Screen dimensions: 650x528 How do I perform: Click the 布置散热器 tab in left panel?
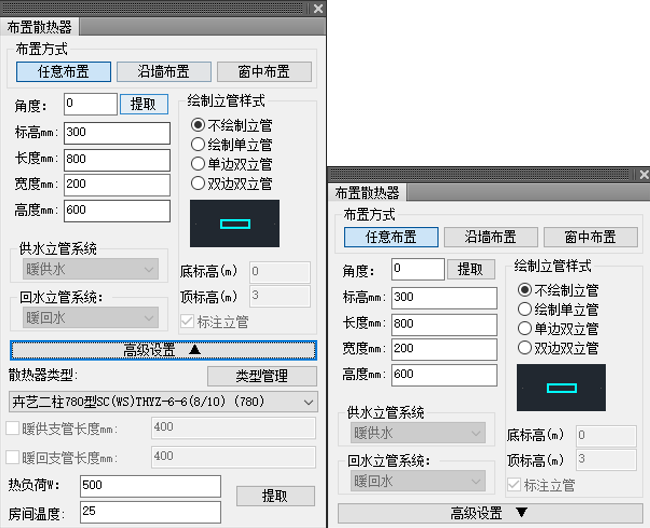point(41,28)
